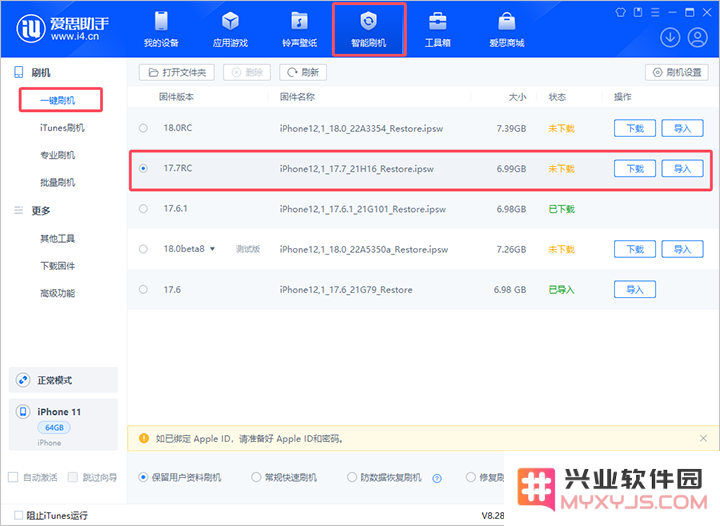Click the 固件版本 column header
Image resolution: width=720 pixels, height=526 pixels.
pos(176,97)
